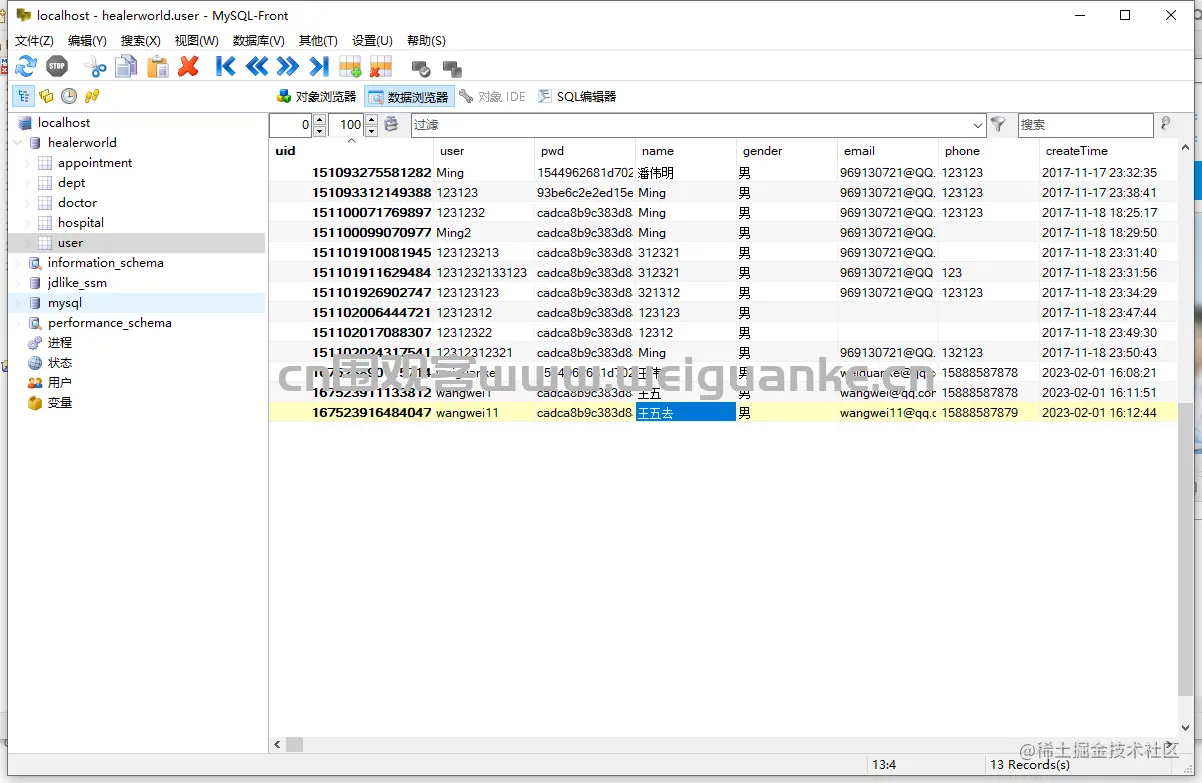Click the horizontal scrollbar left arrow

[276, 744]
